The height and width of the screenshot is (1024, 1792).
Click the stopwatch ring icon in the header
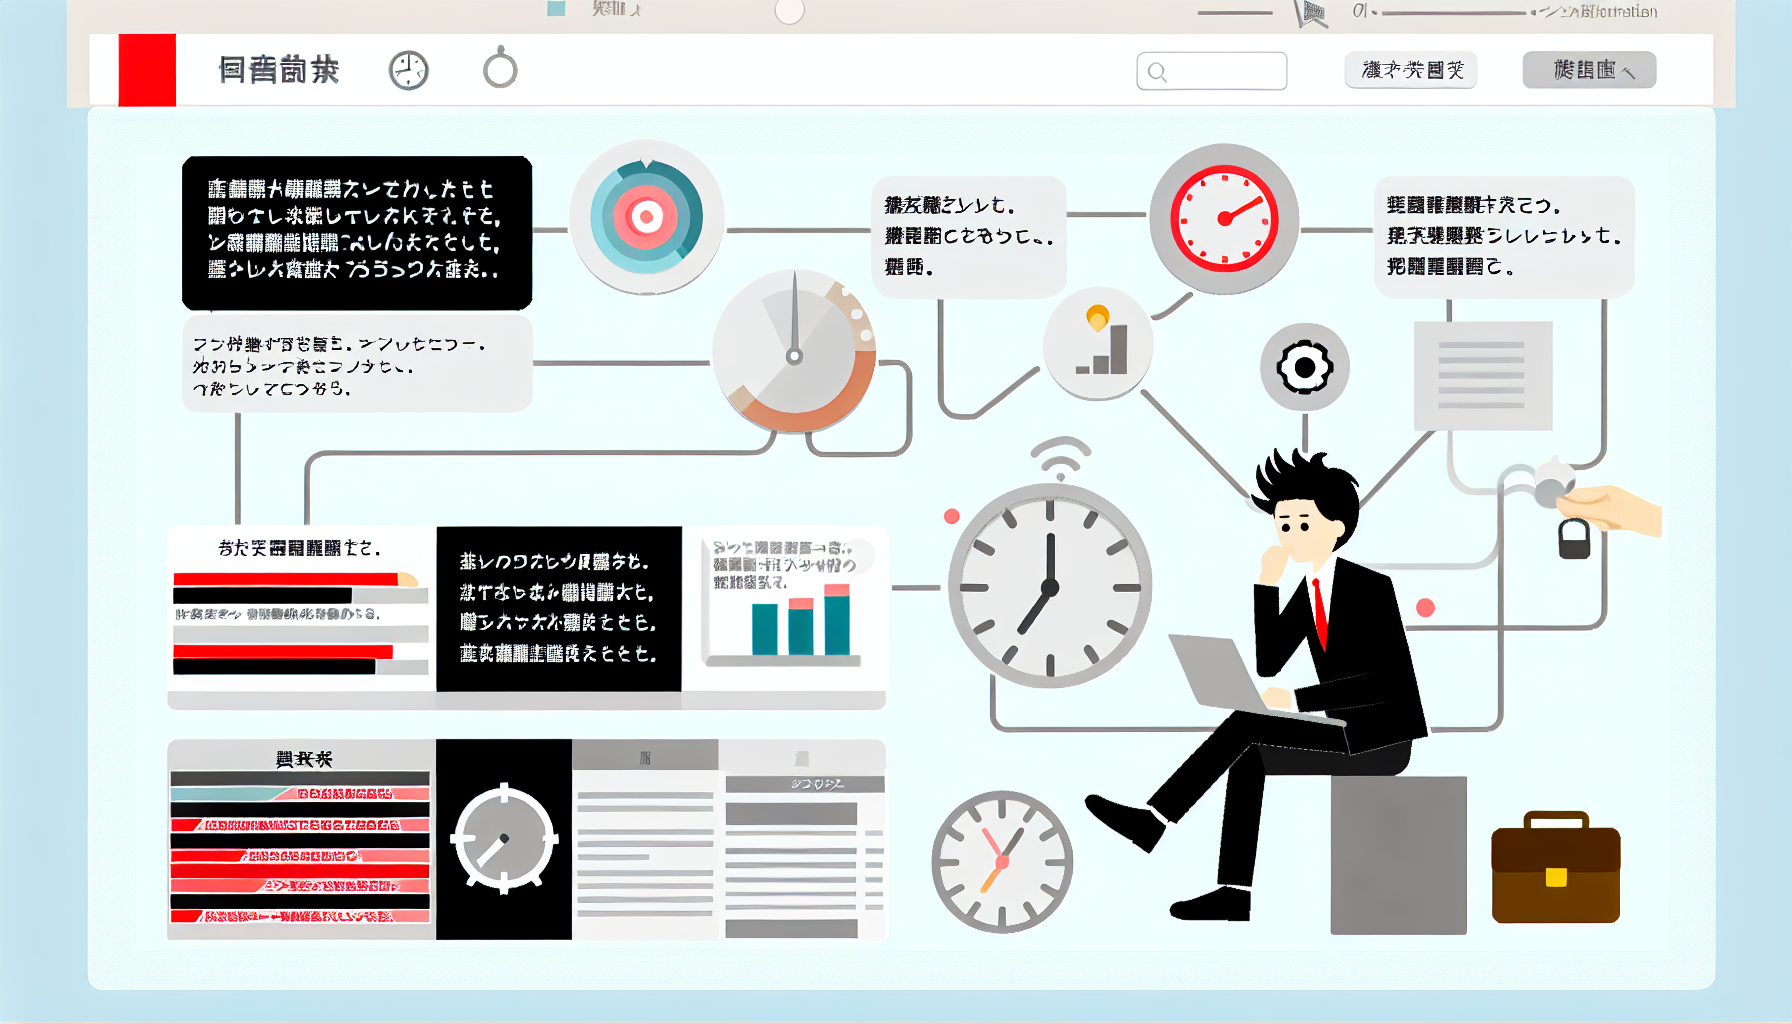500,70
